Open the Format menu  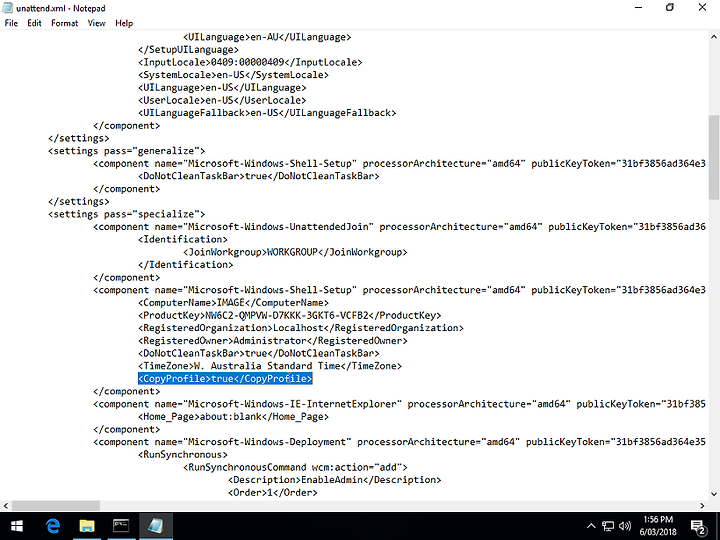click(64, 23)
